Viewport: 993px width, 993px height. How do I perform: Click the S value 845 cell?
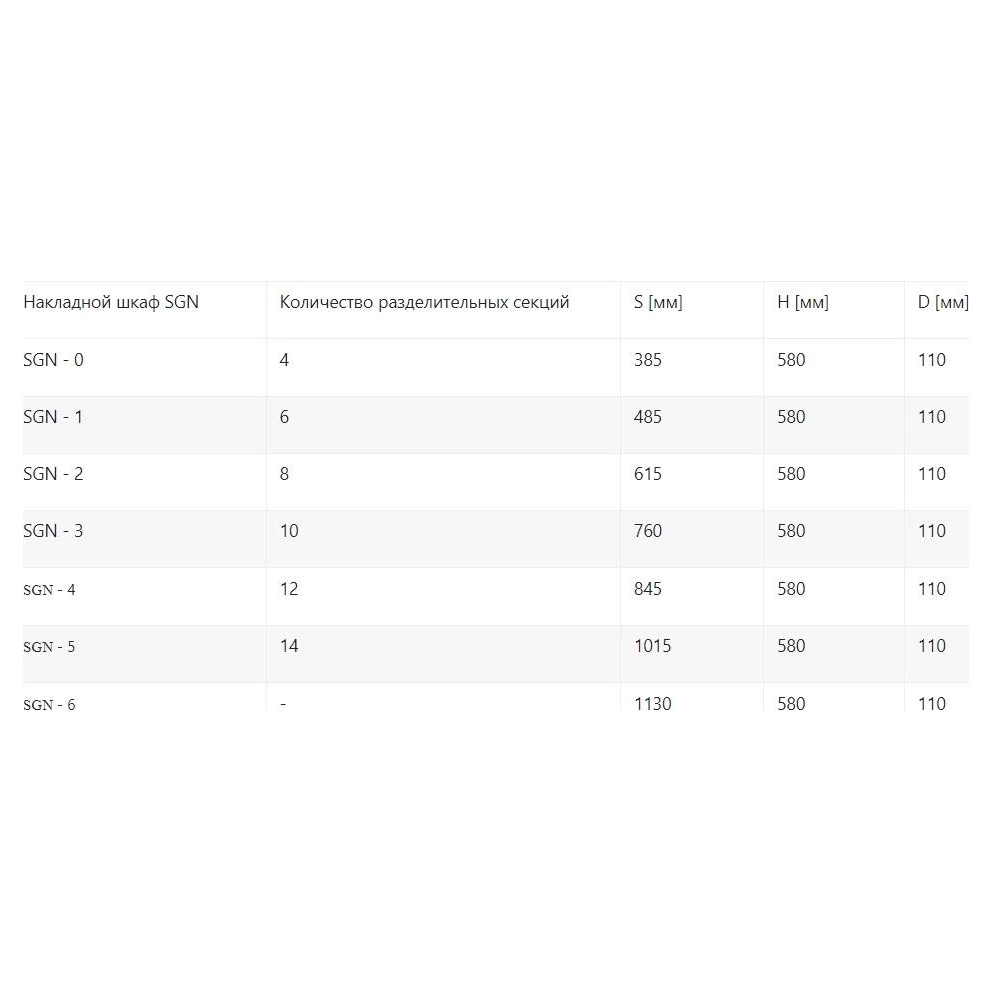click(648, 589)
